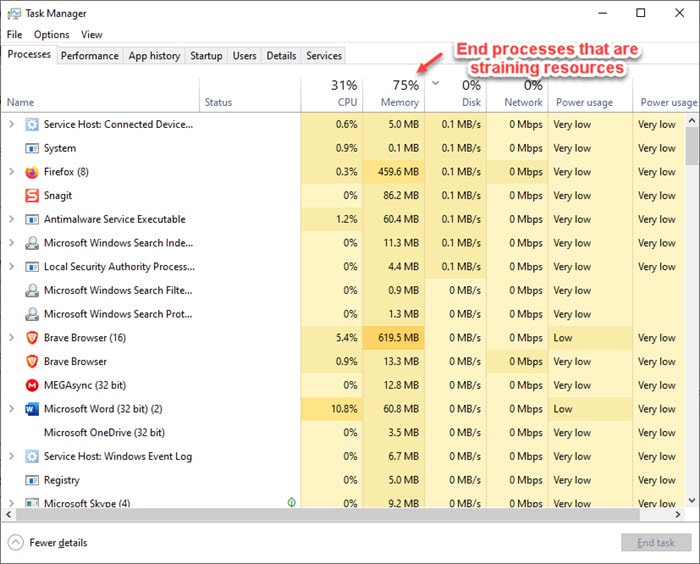700x564 pixels.
Task: Open the File menu
Action: (14, 34)
